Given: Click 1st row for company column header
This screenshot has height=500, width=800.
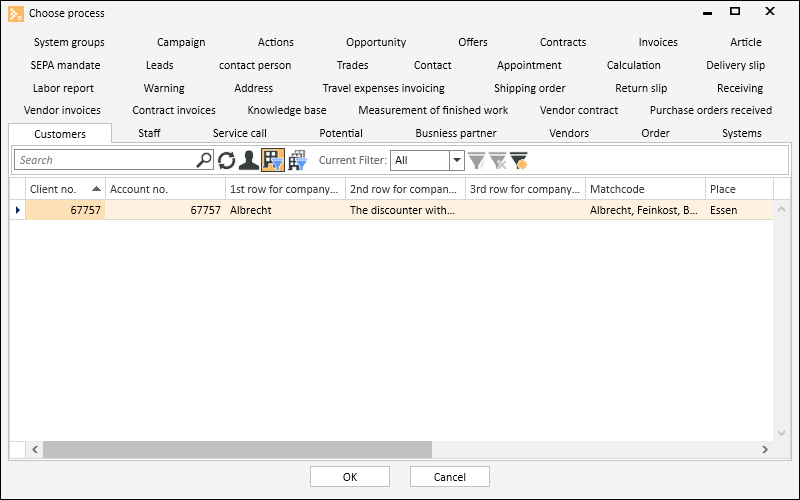Looking at the screenshot, I should tap(285, 189).
